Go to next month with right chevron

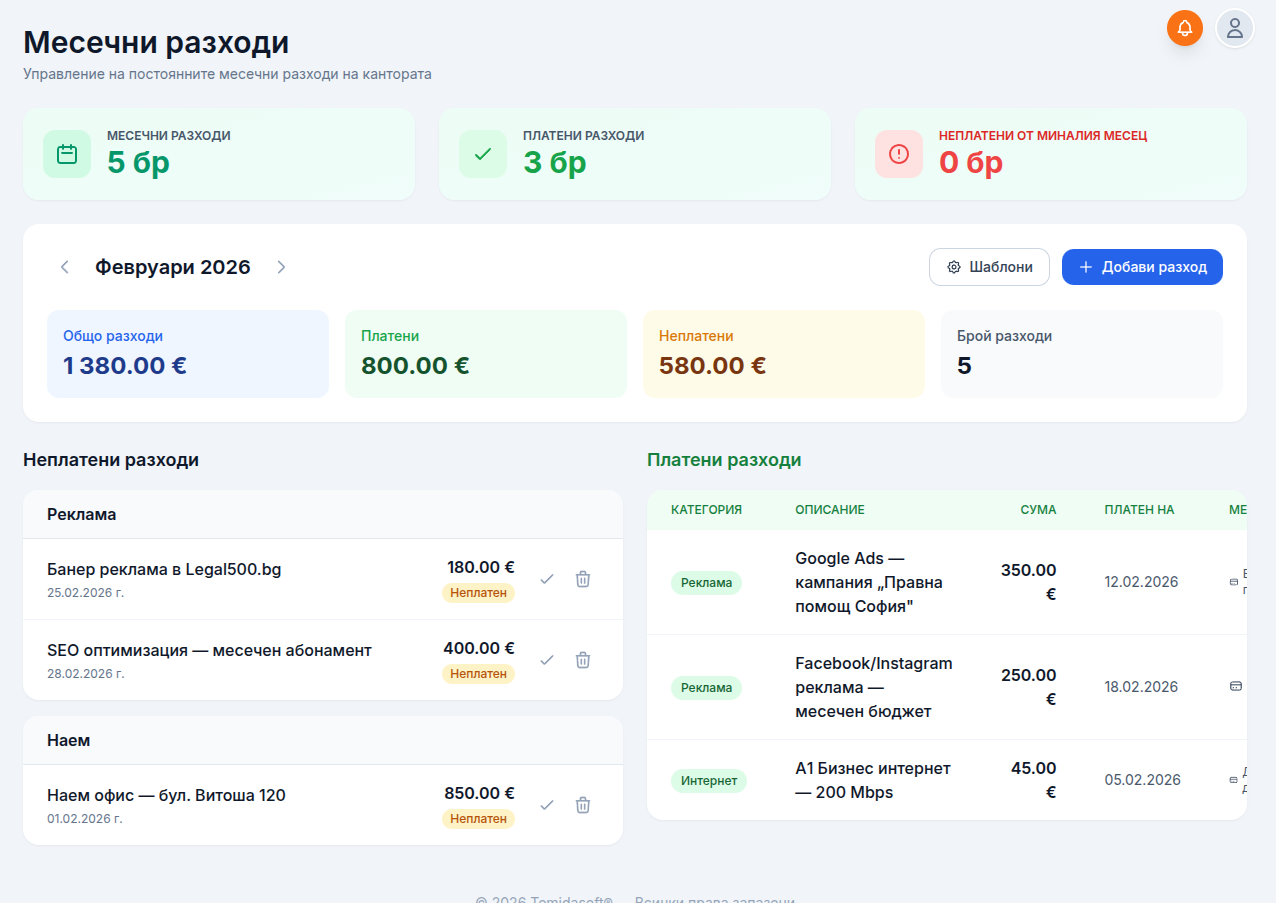click(281, 267)
